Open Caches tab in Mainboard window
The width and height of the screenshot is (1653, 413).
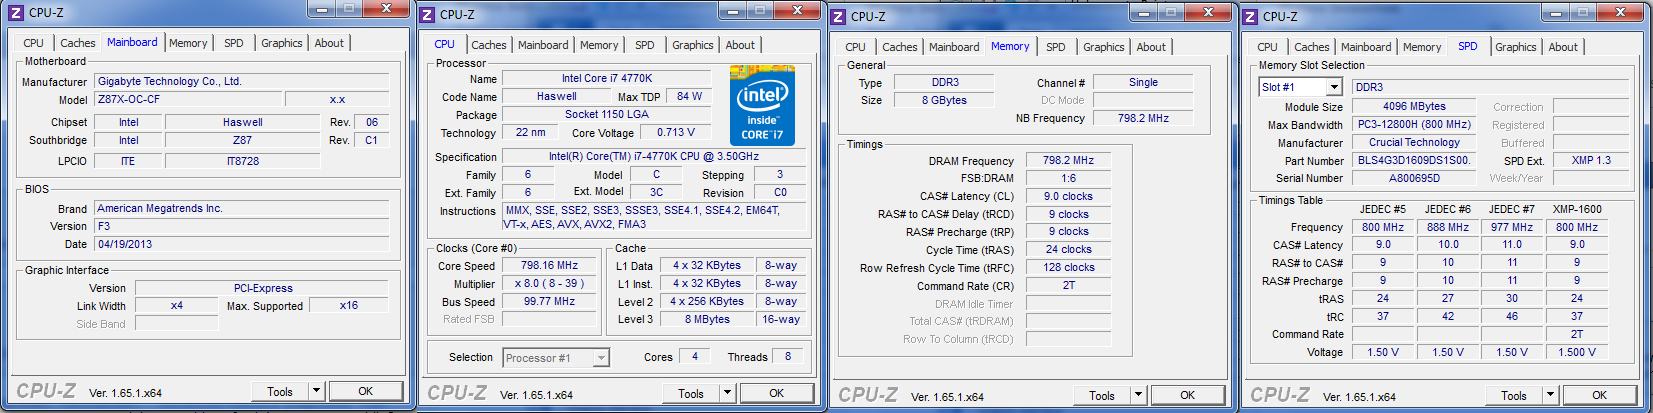pyautogui.click(x=77, y=43)
